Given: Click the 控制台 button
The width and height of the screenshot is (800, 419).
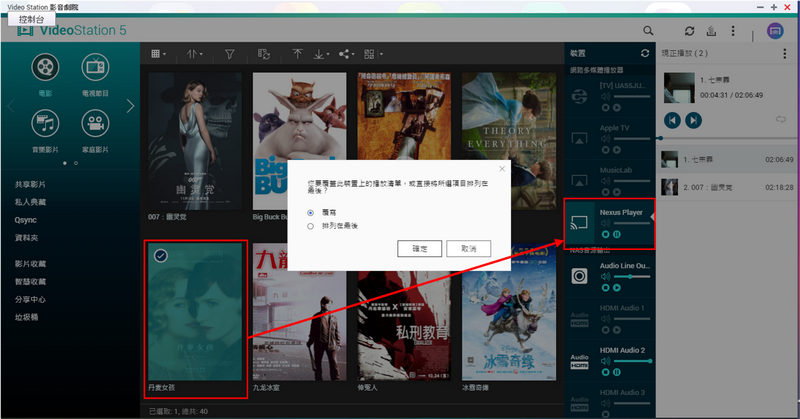Looking at the screenshot, I should click(32, 19).
